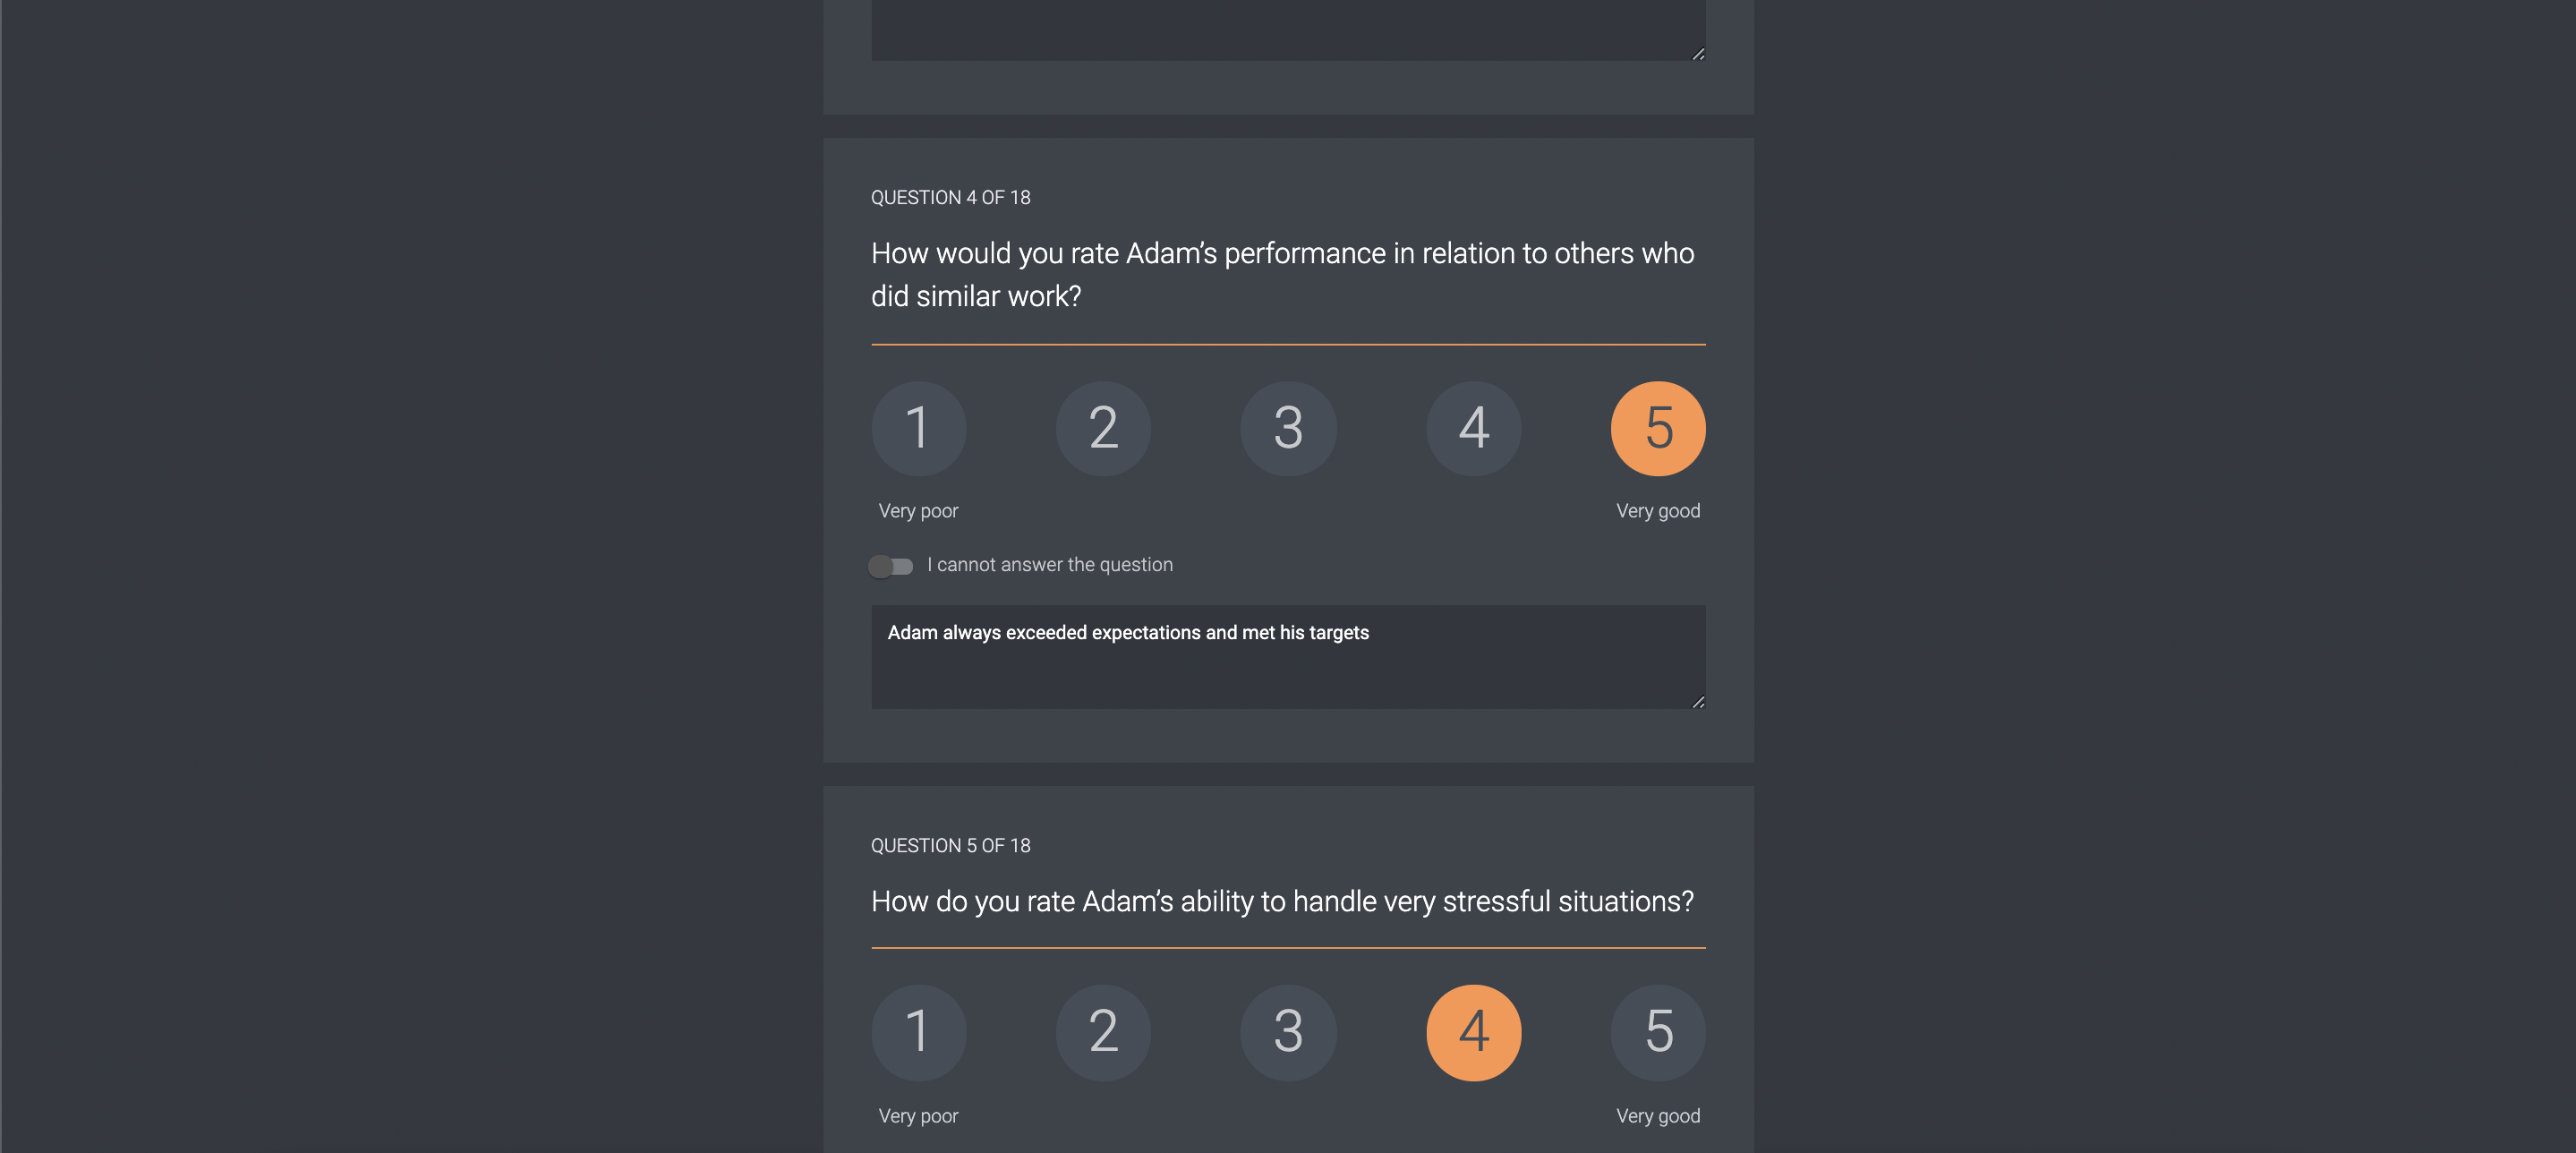2576x1153 pixels.
Task: Click highlighted rating 4 in Question 5
Action: (x=1473, y=1032)
